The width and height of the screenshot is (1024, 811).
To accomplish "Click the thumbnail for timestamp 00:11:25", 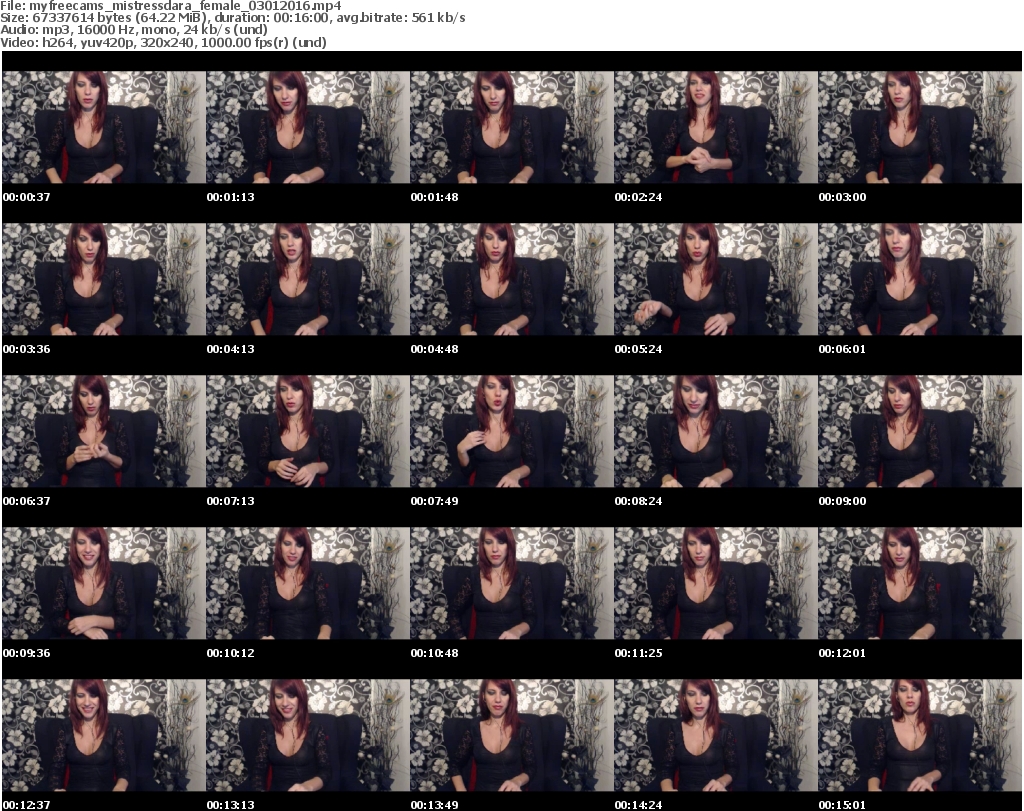I will tap(716, 584).
